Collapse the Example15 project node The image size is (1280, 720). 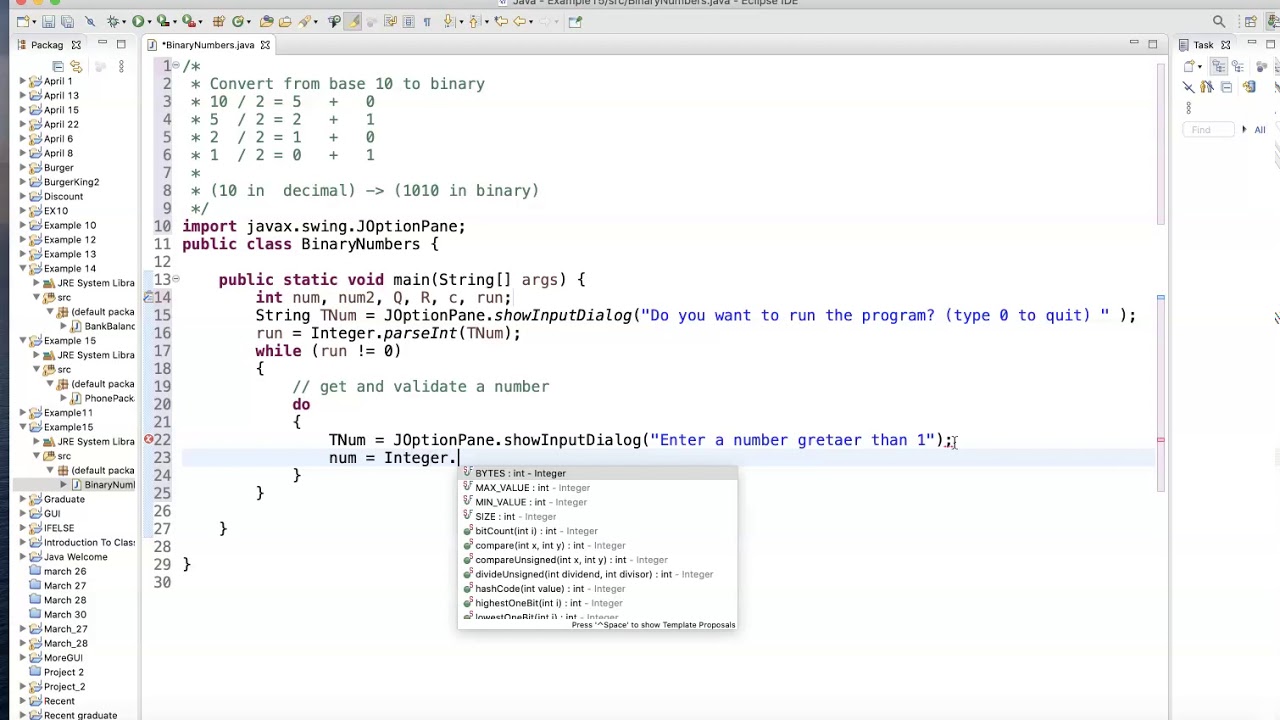(23, 427)
